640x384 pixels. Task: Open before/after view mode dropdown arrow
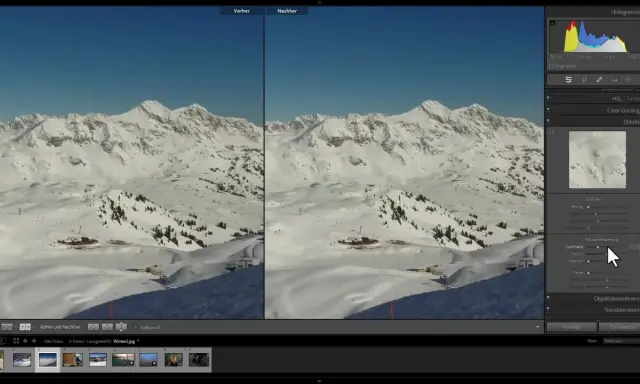tap(33, 327)
